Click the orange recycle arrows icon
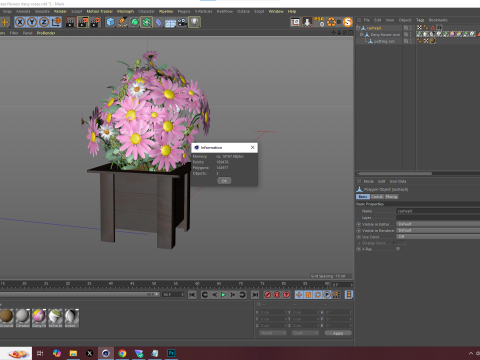The image size is (480, 360). pos(331,22)
